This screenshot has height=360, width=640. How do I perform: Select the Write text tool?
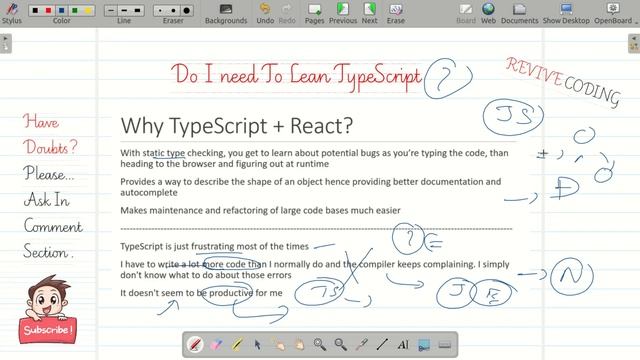pos(403,344)
